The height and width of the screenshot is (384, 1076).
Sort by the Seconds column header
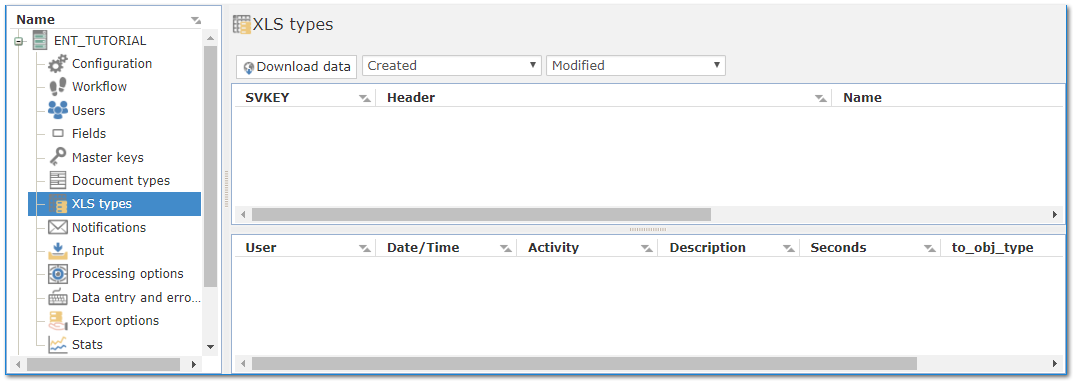pyautogui.click(x=839, y=248)
